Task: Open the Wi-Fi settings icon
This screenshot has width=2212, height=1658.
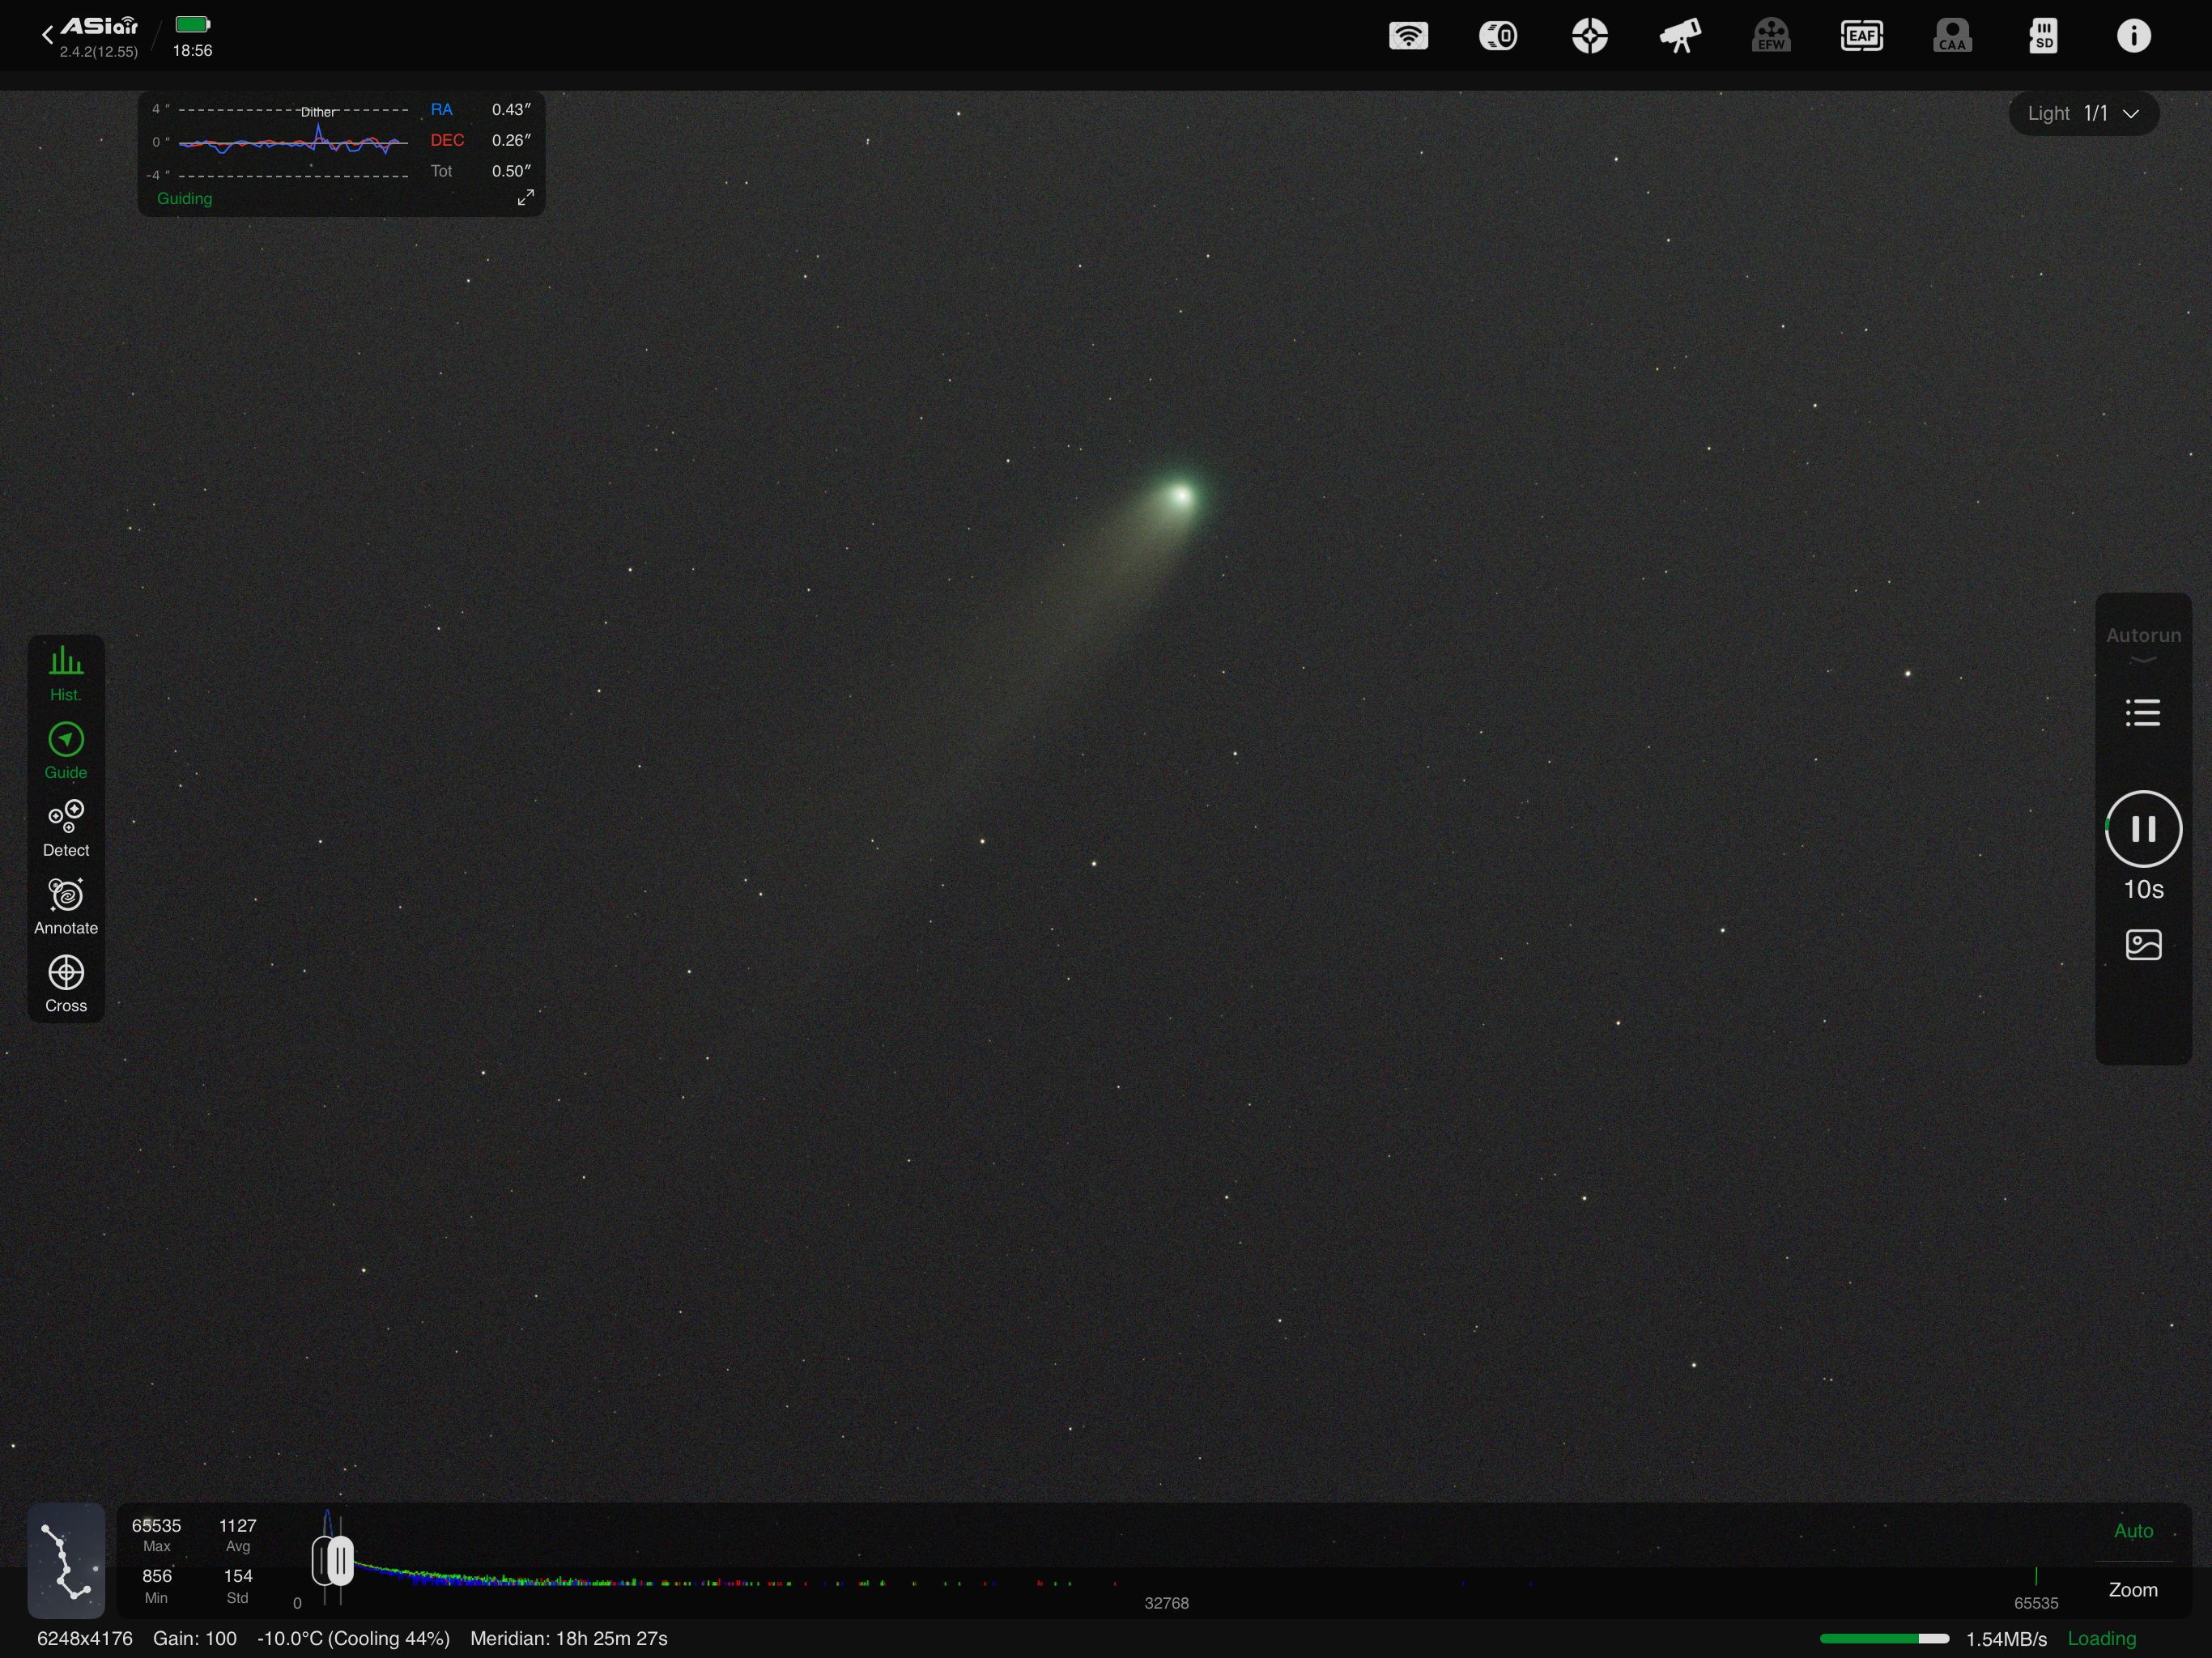Action: click(x=1408, y=36)
